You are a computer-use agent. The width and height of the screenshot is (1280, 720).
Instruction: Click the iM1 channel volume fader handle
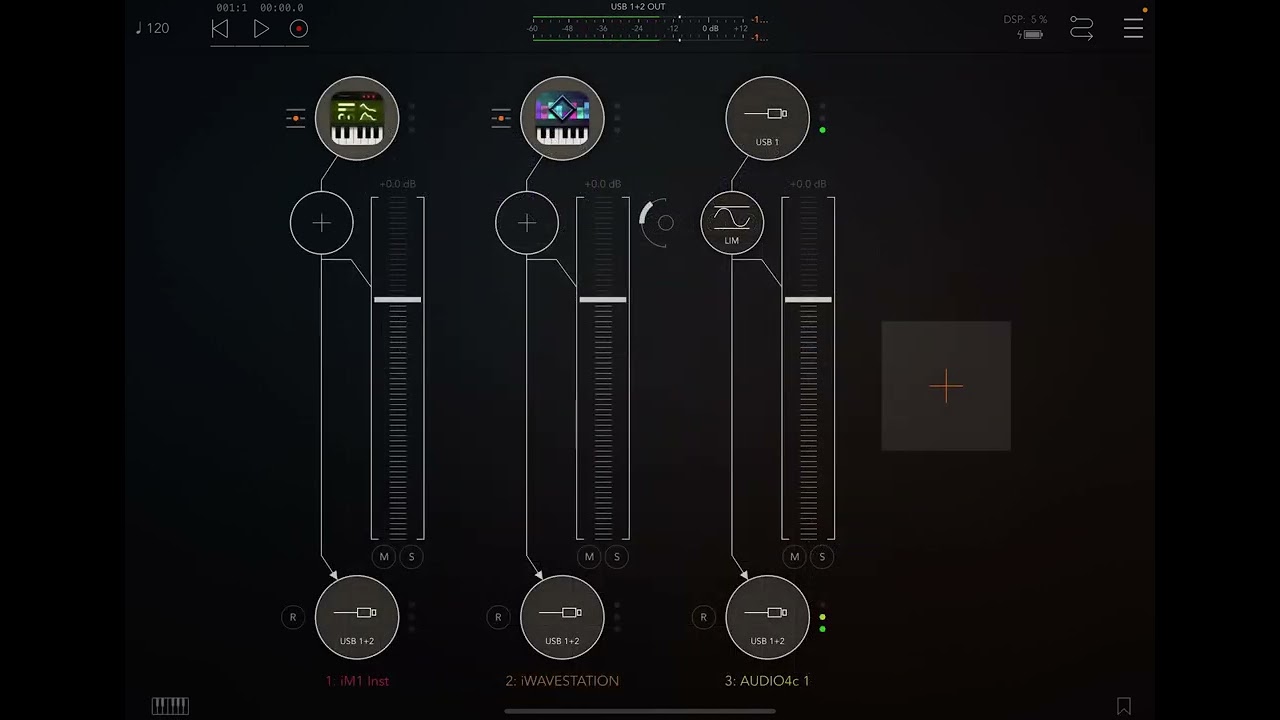pyautogui.click(x=398, y=300)
